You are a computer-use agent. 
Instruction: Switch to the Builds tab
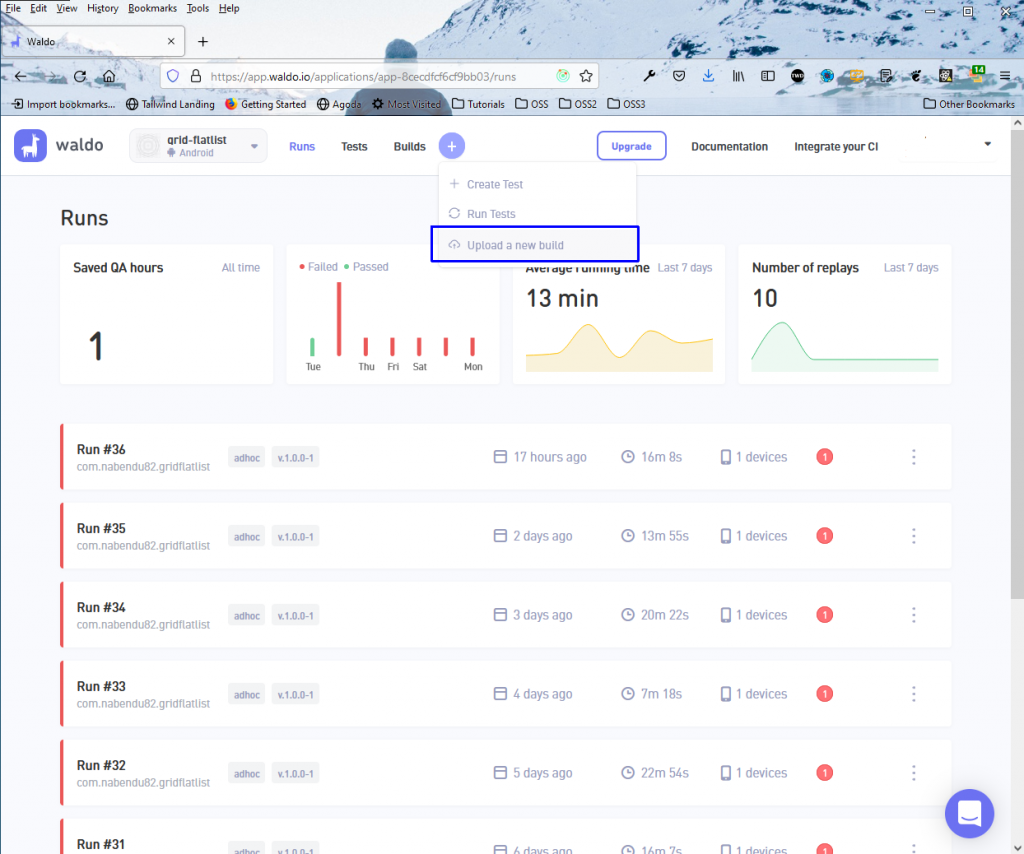[409, 146]
